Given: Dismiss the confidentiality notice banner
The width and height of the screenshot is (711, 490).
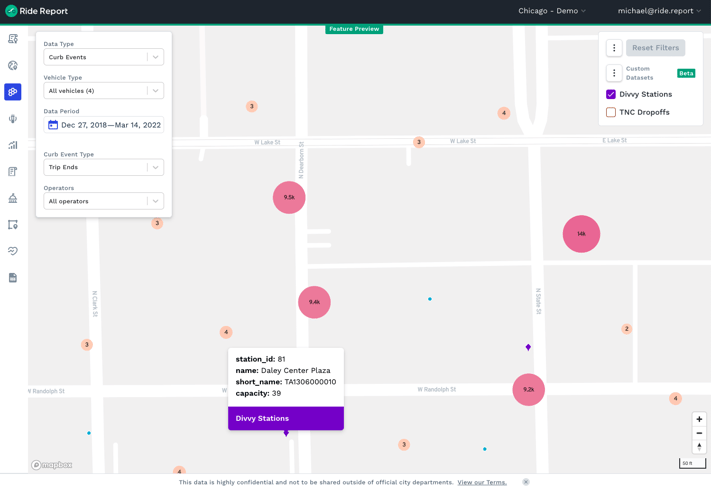Looking at the screenshot, I should (526, 482).
